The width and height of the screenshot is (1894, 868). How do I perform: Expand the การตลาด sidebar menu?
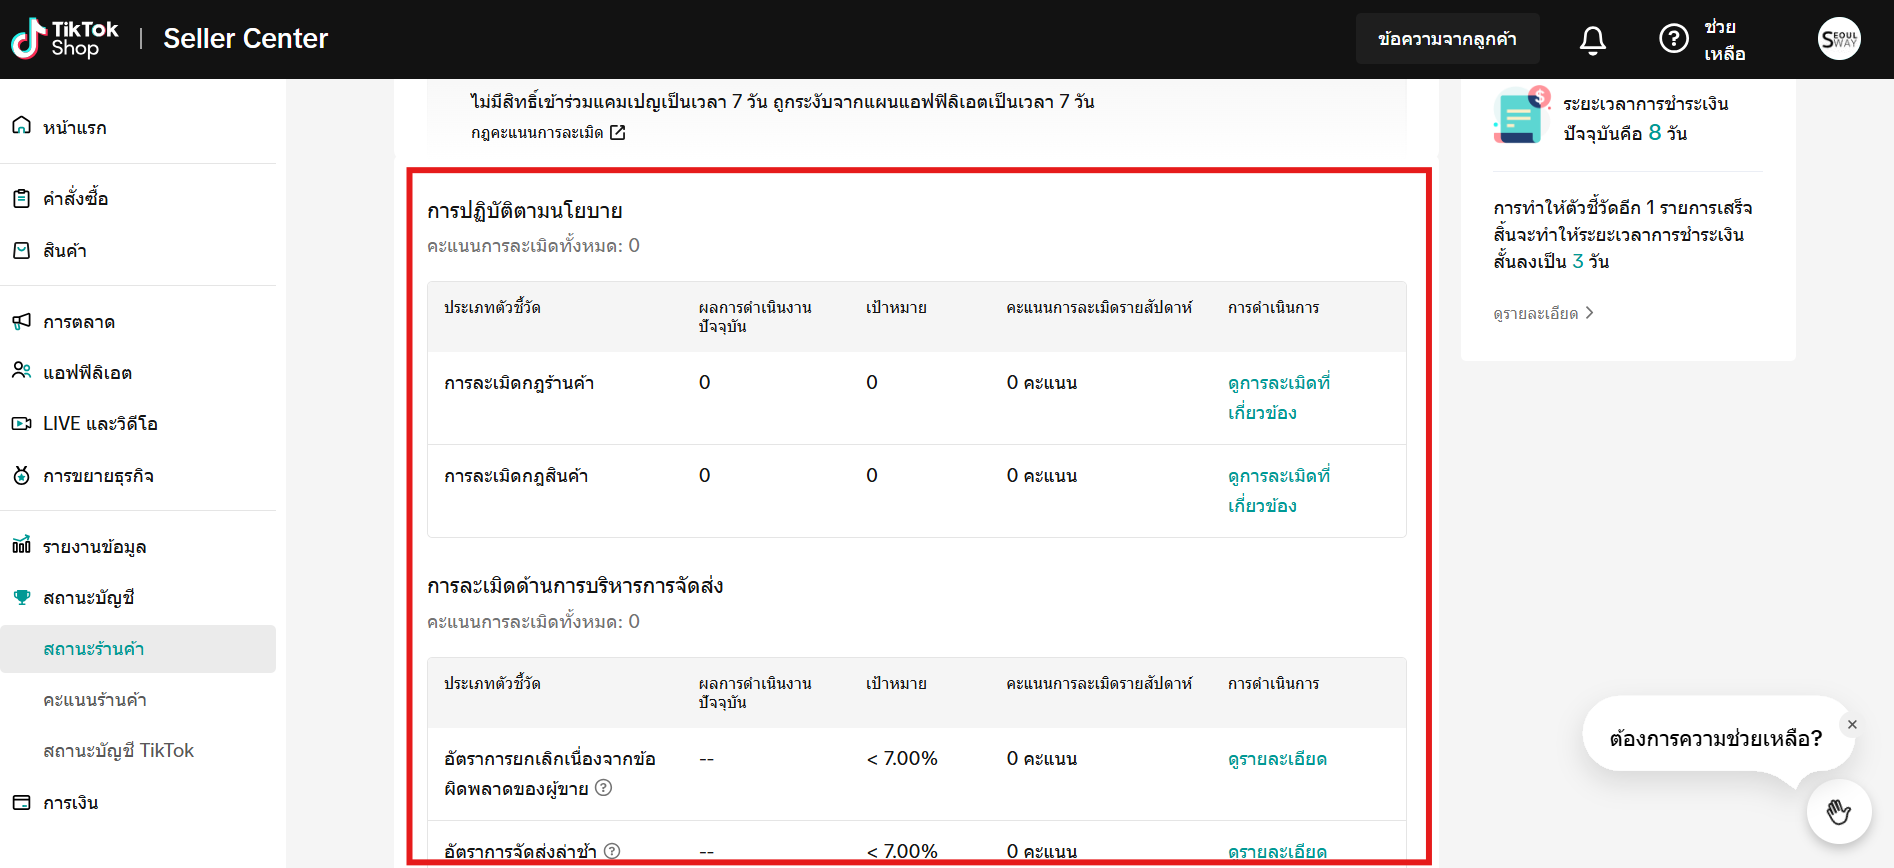pos(79,322)
